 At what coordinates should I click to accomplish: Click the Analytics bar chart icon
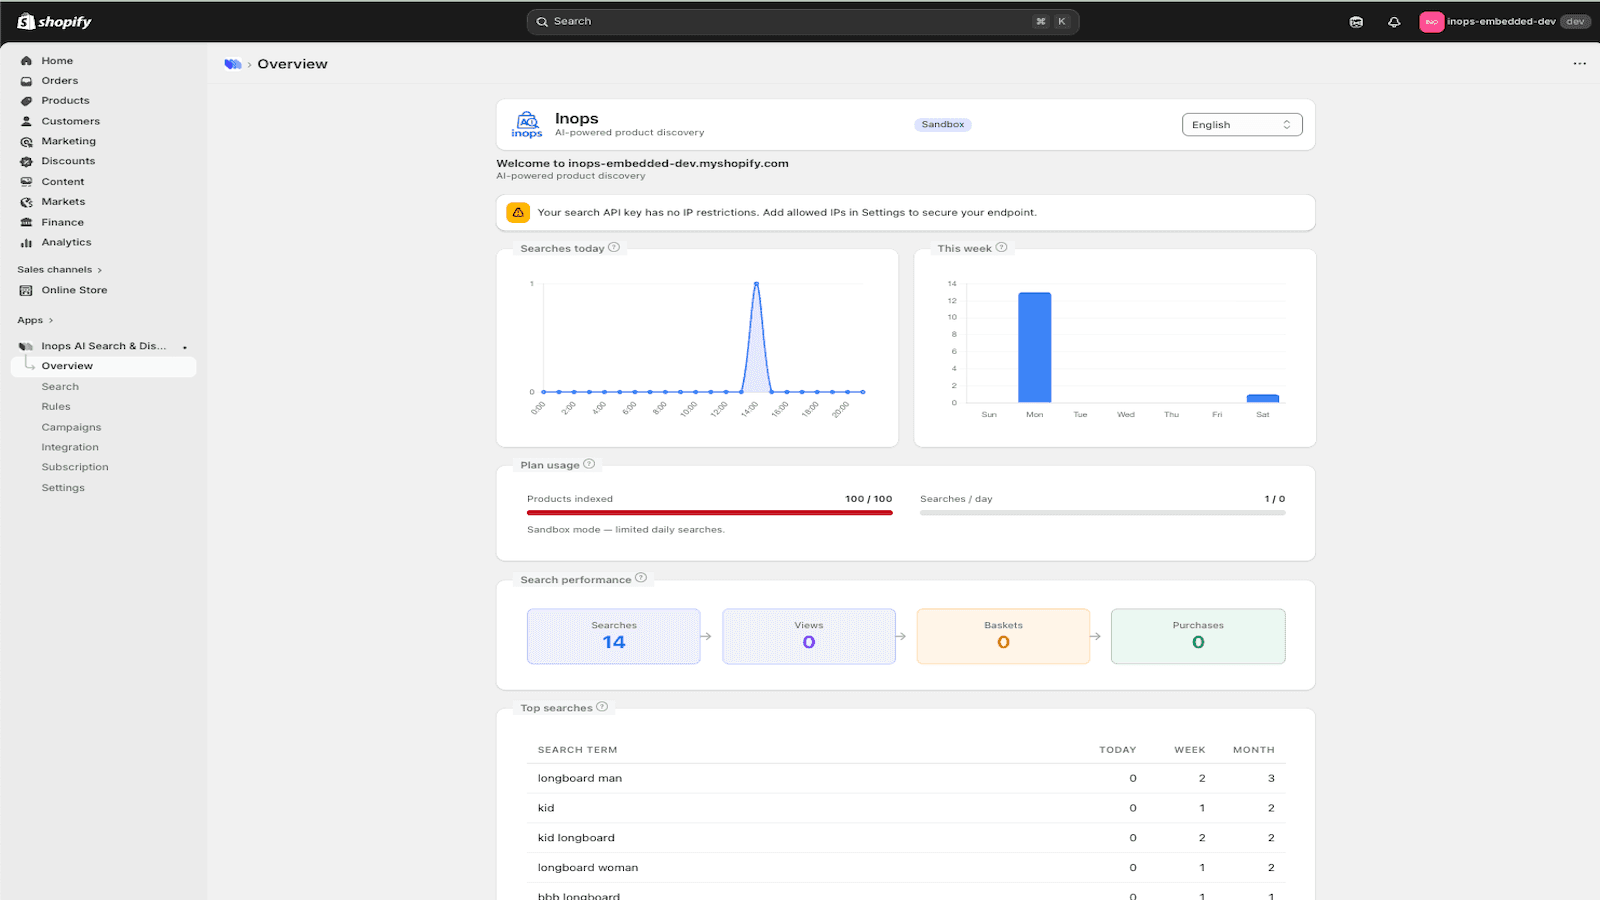coord(26,243)
